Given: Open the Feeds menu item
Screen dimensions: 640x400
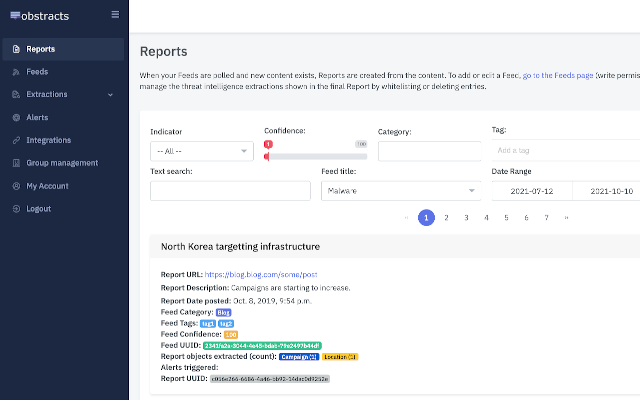Looking at the screenshot, I should (37, 72).
